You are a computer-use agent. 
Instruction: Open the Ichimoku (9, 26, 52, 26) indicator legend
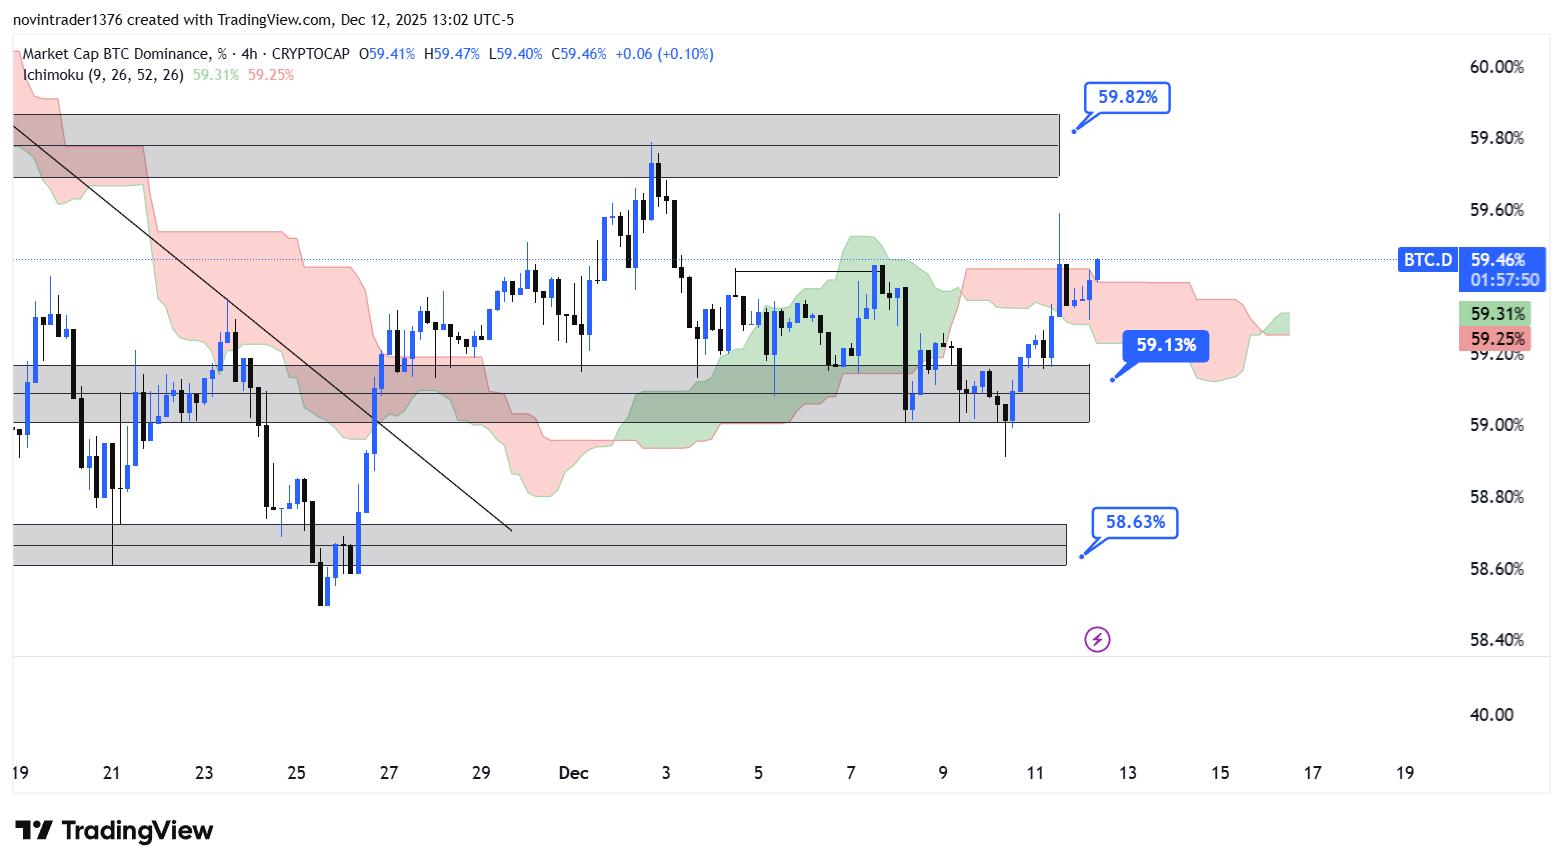[x=104, y=75]
